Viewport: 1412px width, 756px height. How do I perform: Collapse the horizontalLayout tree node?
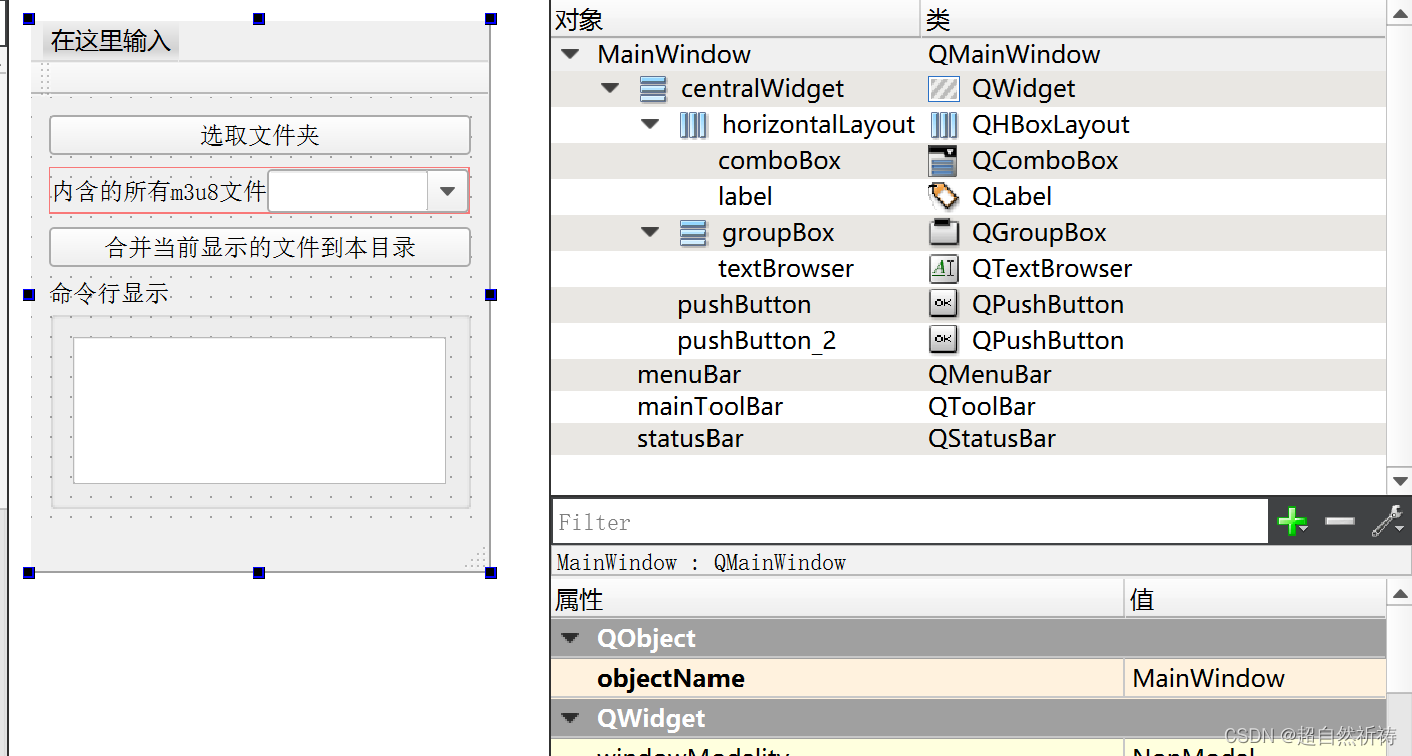(x=651, y=125)
